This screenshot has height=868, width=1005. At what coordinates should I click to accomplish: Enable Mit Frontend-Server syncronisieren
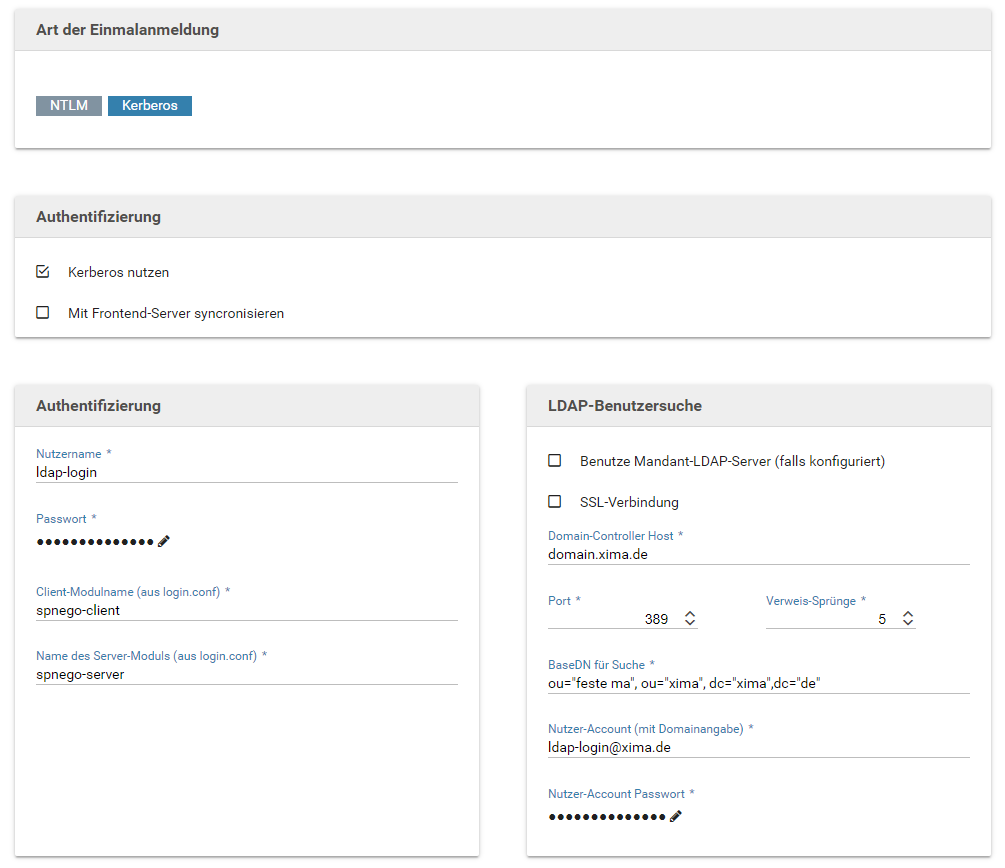pos(43,313)
